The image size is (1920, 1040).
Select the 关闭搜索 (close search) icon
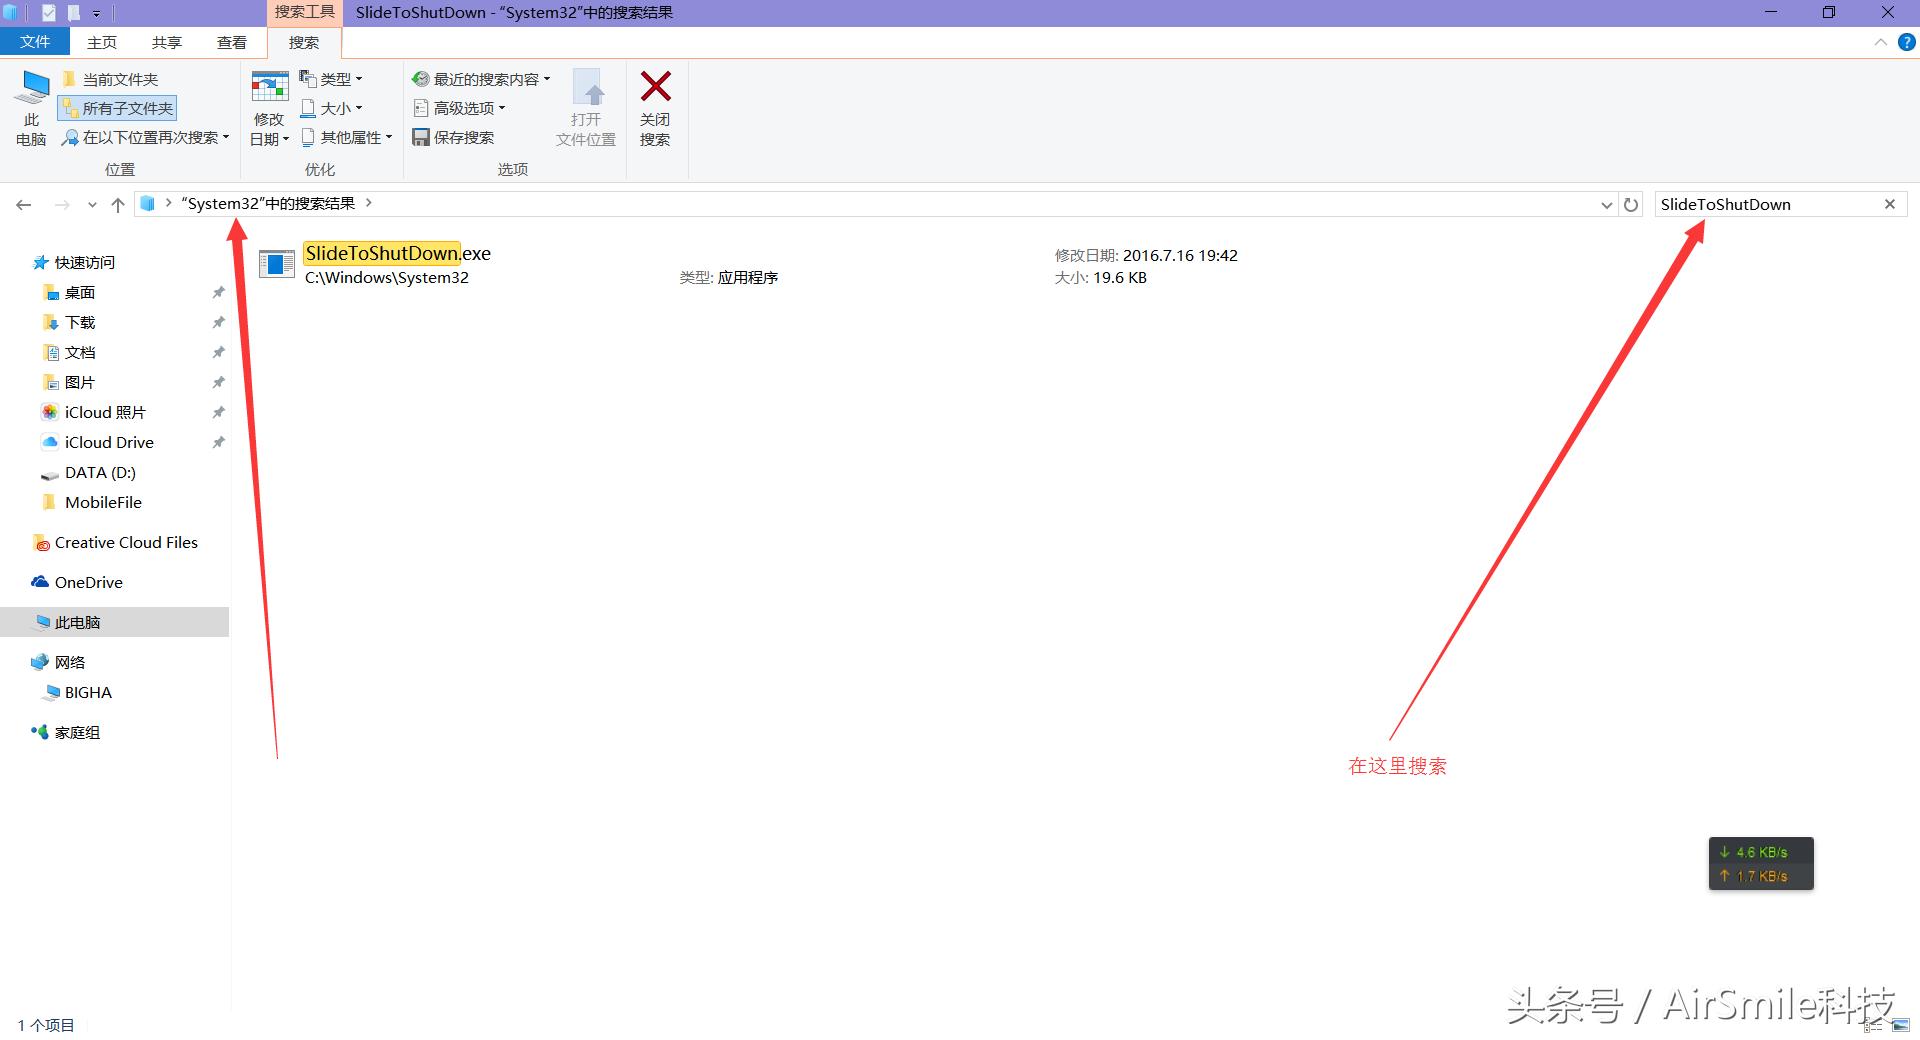coord(655,105)
